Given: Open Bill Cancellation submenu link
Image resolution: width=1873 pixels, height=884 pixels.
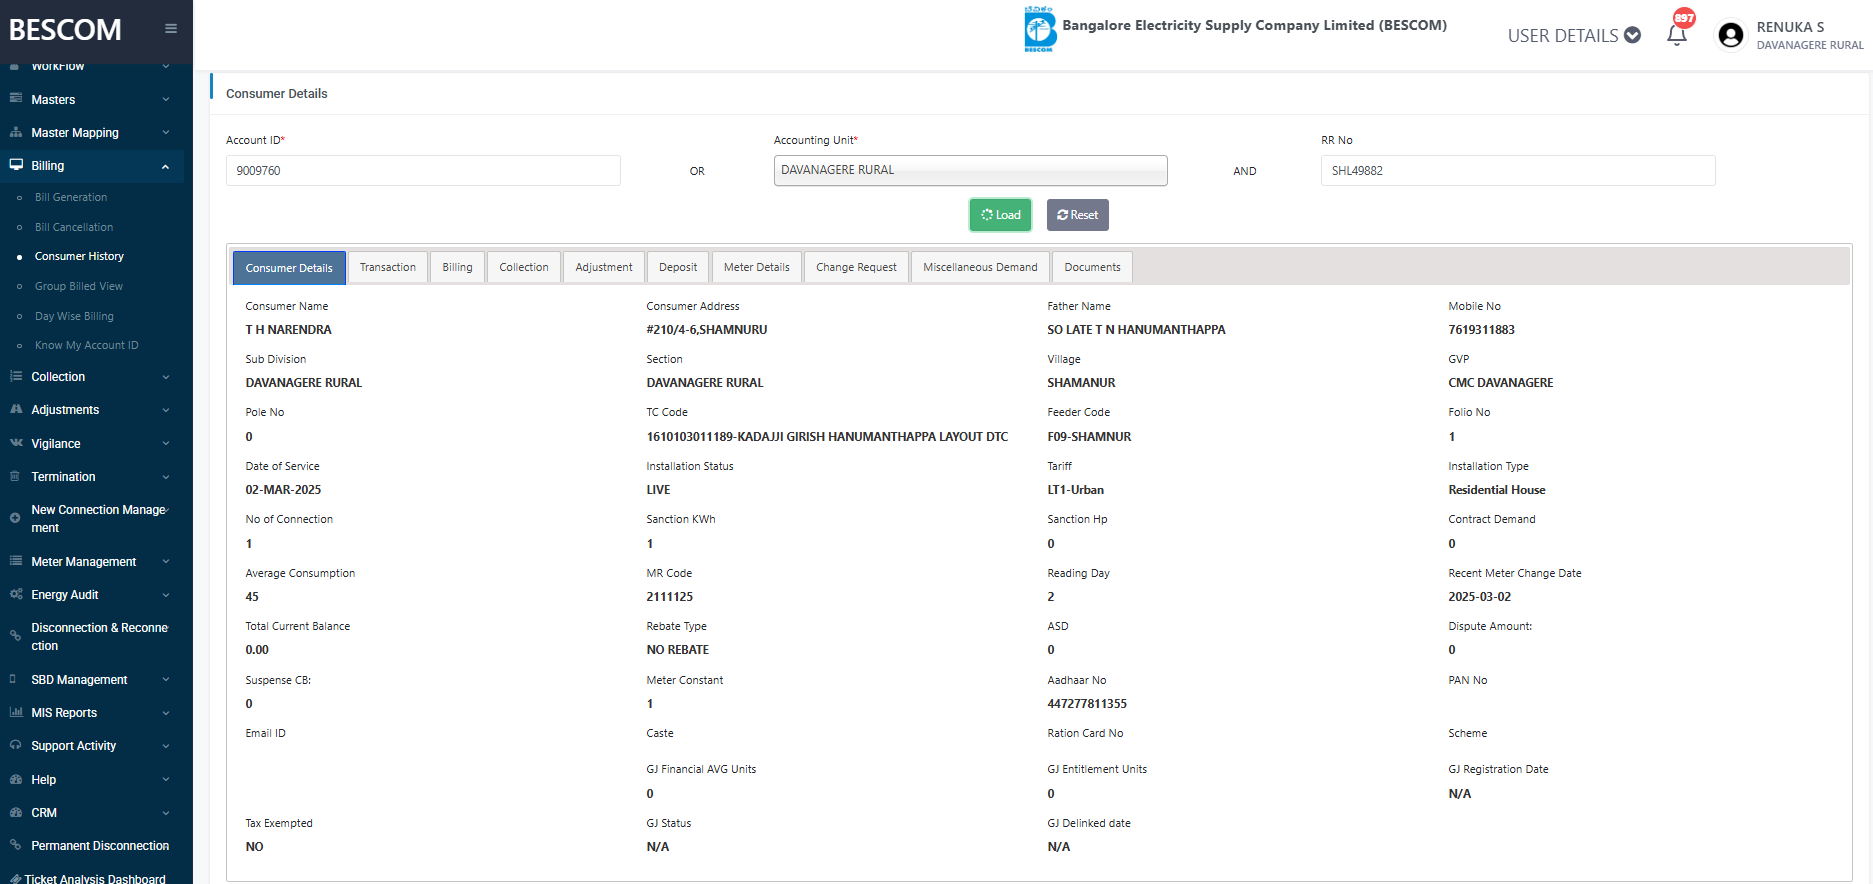Looking at the screenshot, I should click(x=74, y=227).
